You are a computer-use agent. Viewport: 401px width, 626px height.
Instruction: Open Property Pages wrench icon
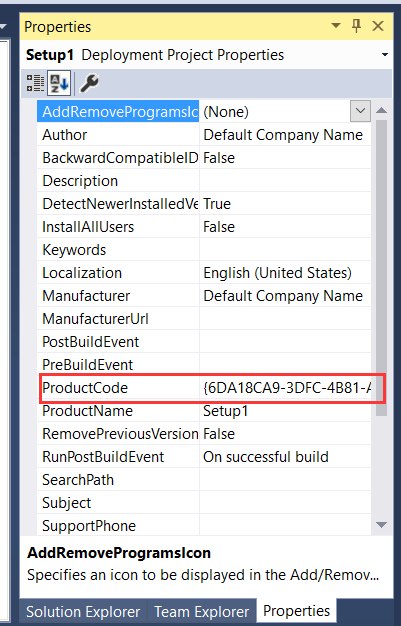[89, 83]
